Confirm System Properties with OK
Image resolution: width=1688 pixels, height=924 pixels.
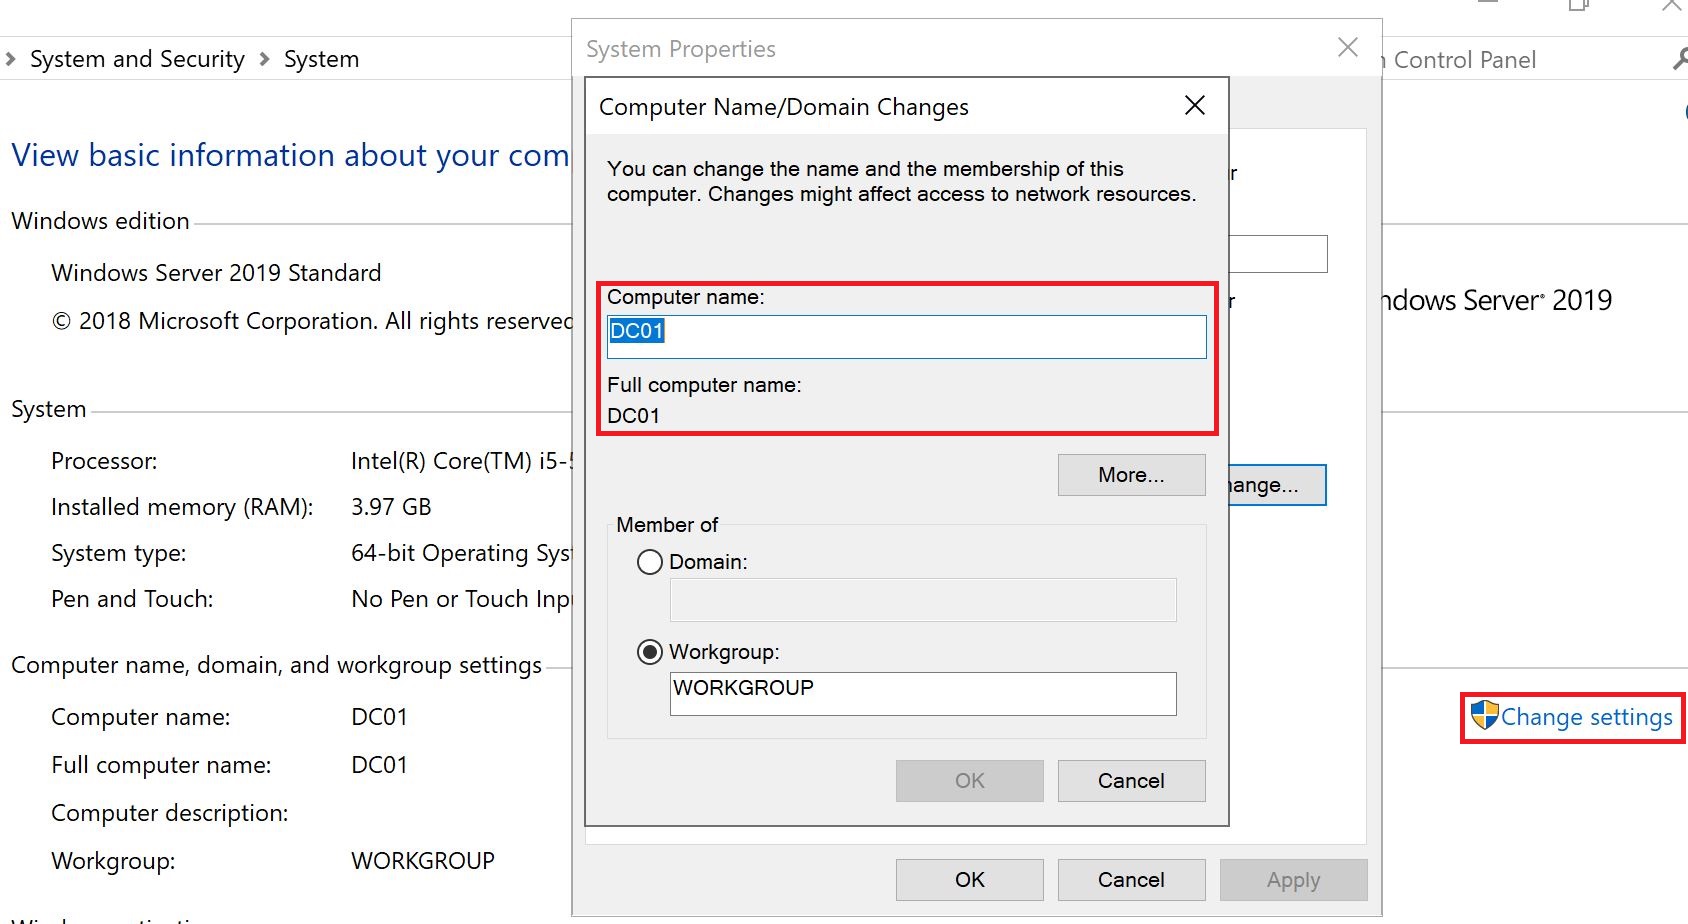(x=969, y=880)
